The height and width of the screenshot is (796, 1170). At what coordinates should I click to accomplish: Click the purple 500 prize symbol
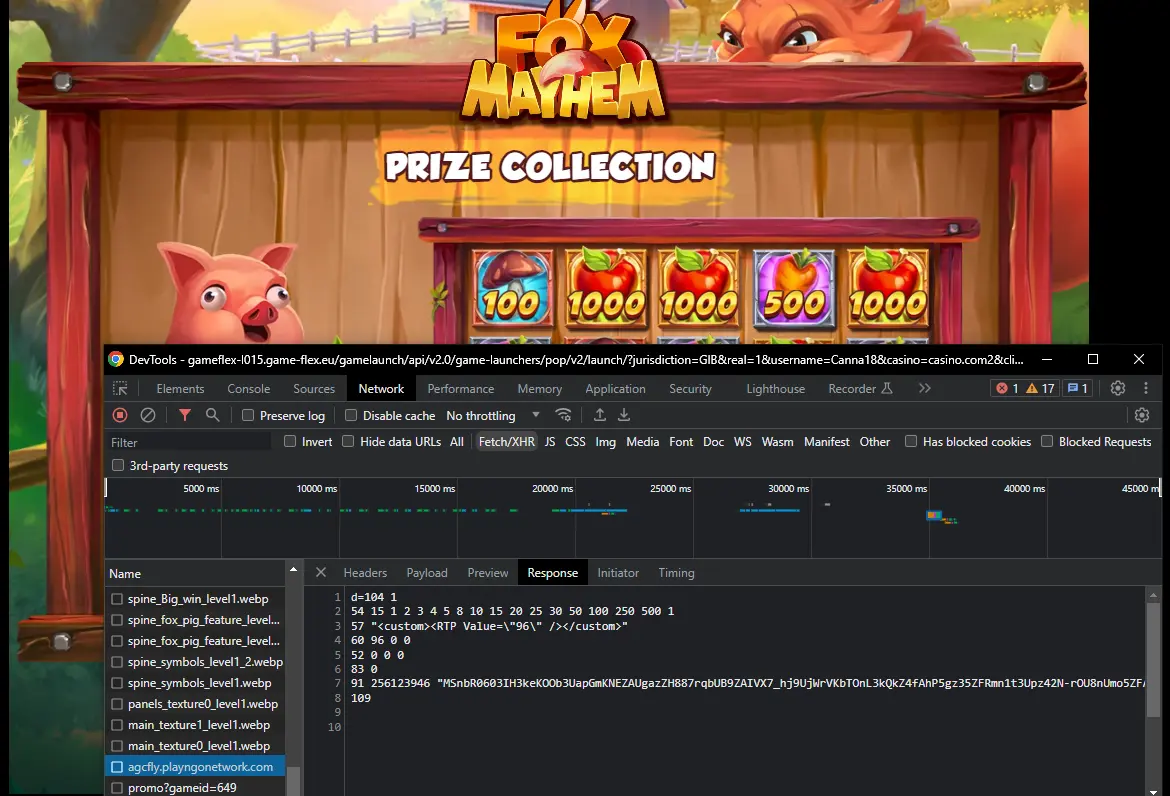point(794,289)
